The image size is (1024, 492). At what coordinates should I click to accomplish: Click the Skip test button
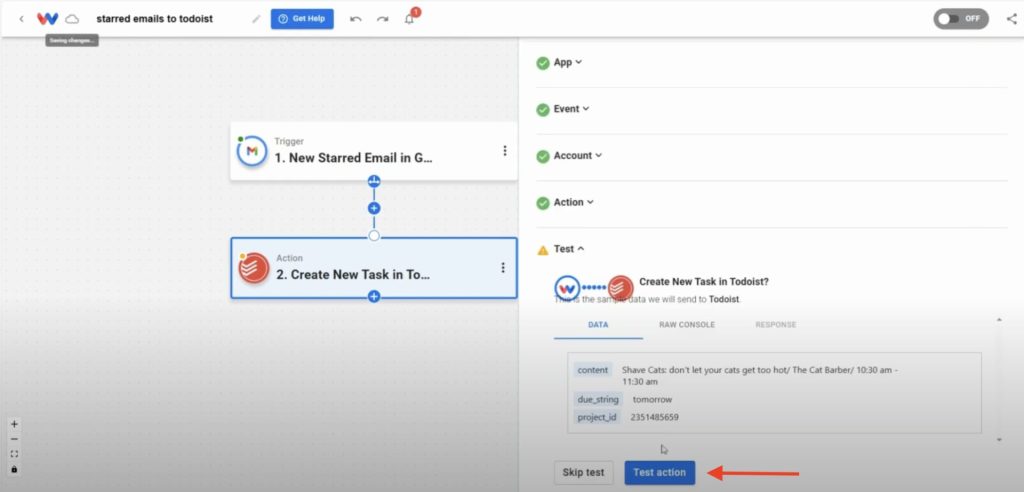[584, 472]
